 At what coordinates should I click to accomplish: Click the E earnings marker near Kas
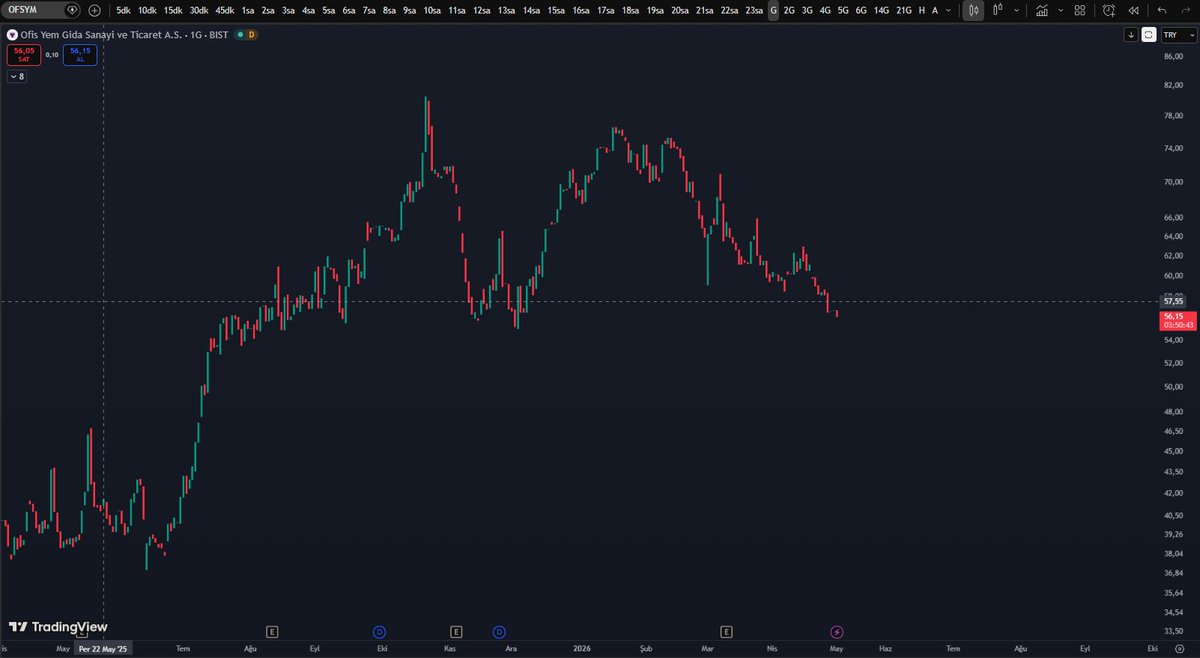click(x=456, y=631)
